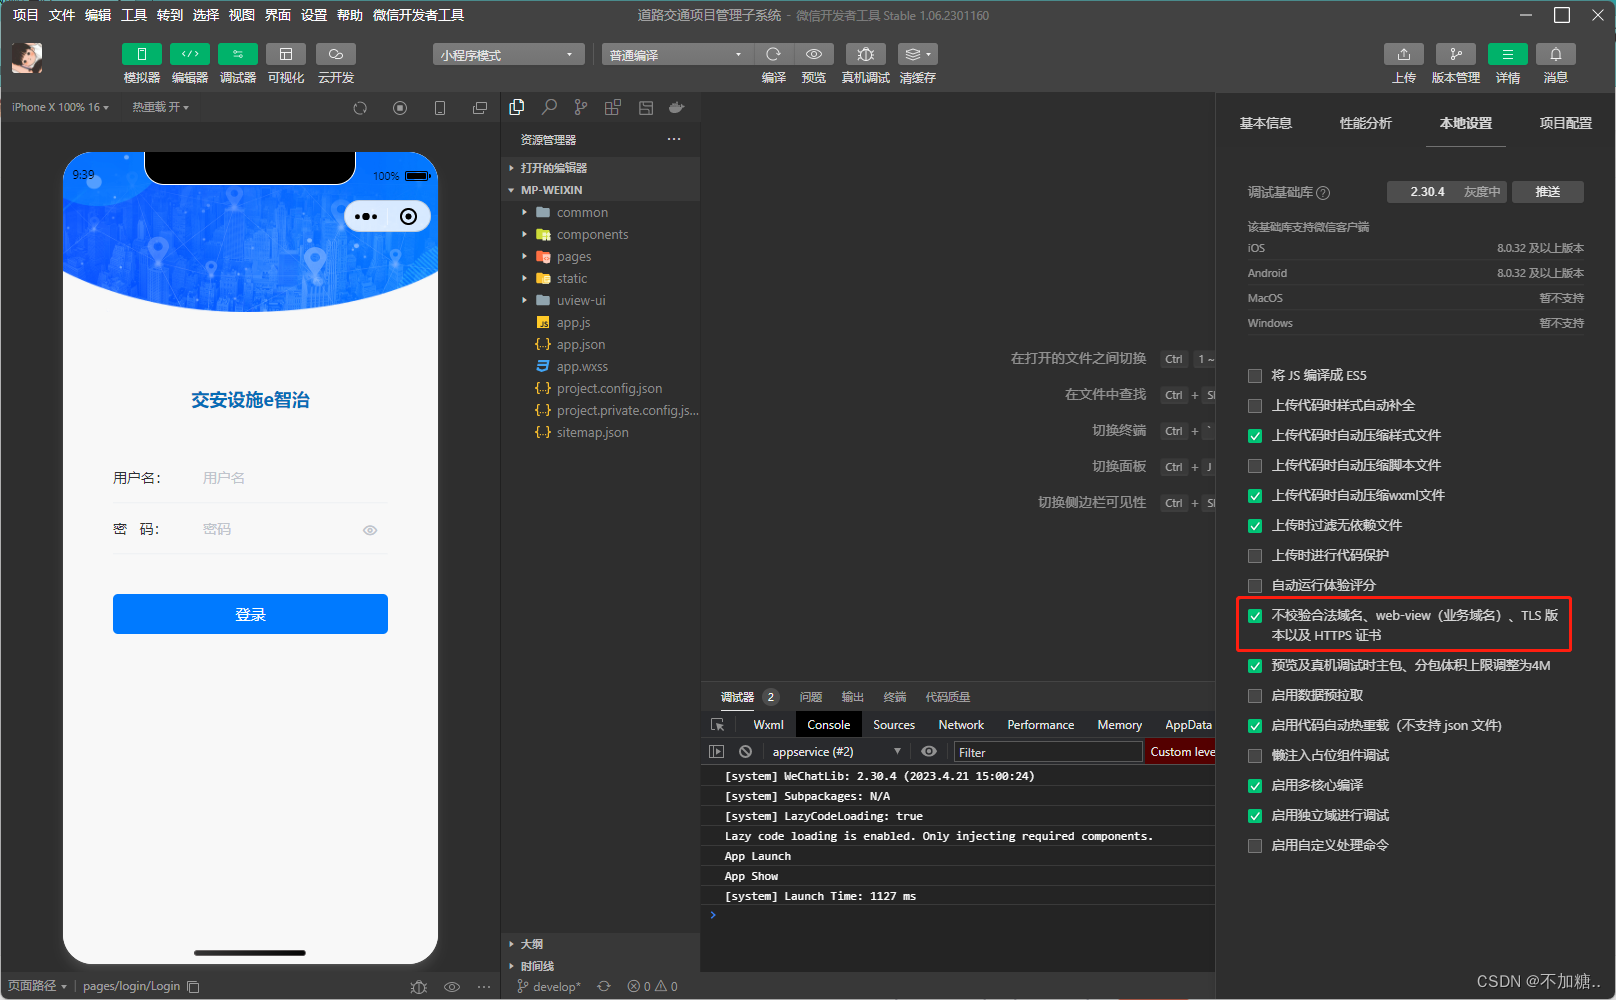The width and height of the screenshot is (1616, 1000).
Task: Click the cloud development (云开发) icon
Action: tap(335, 54)
